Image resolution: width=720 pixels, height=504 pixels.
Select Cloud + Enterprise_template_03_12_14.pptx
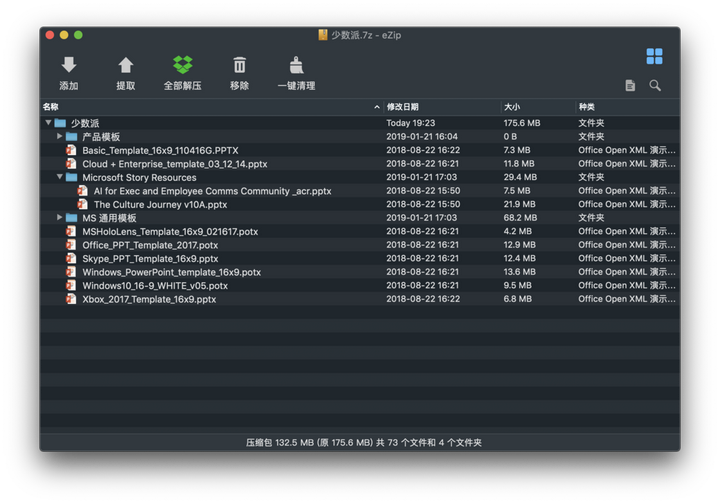pos(360,163)
